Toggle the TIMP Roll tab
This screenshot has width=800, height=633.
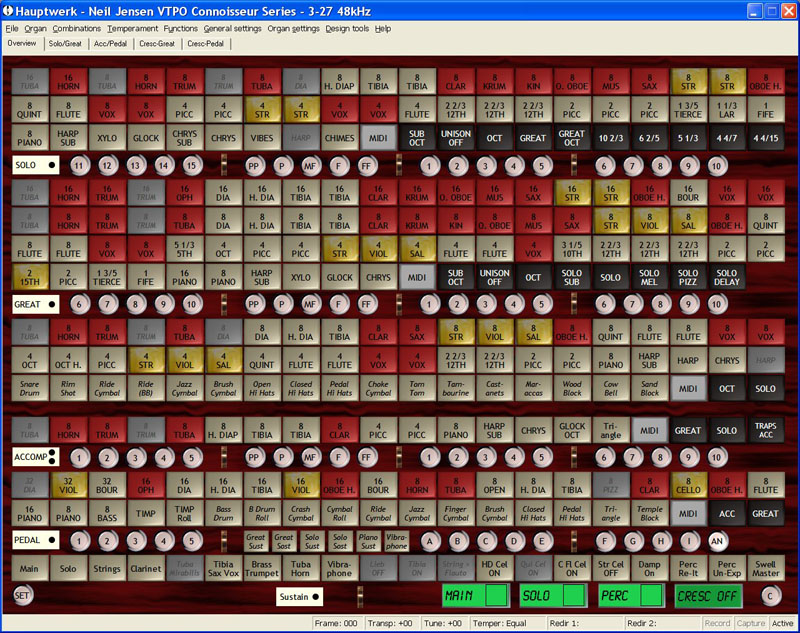point(184,513)
